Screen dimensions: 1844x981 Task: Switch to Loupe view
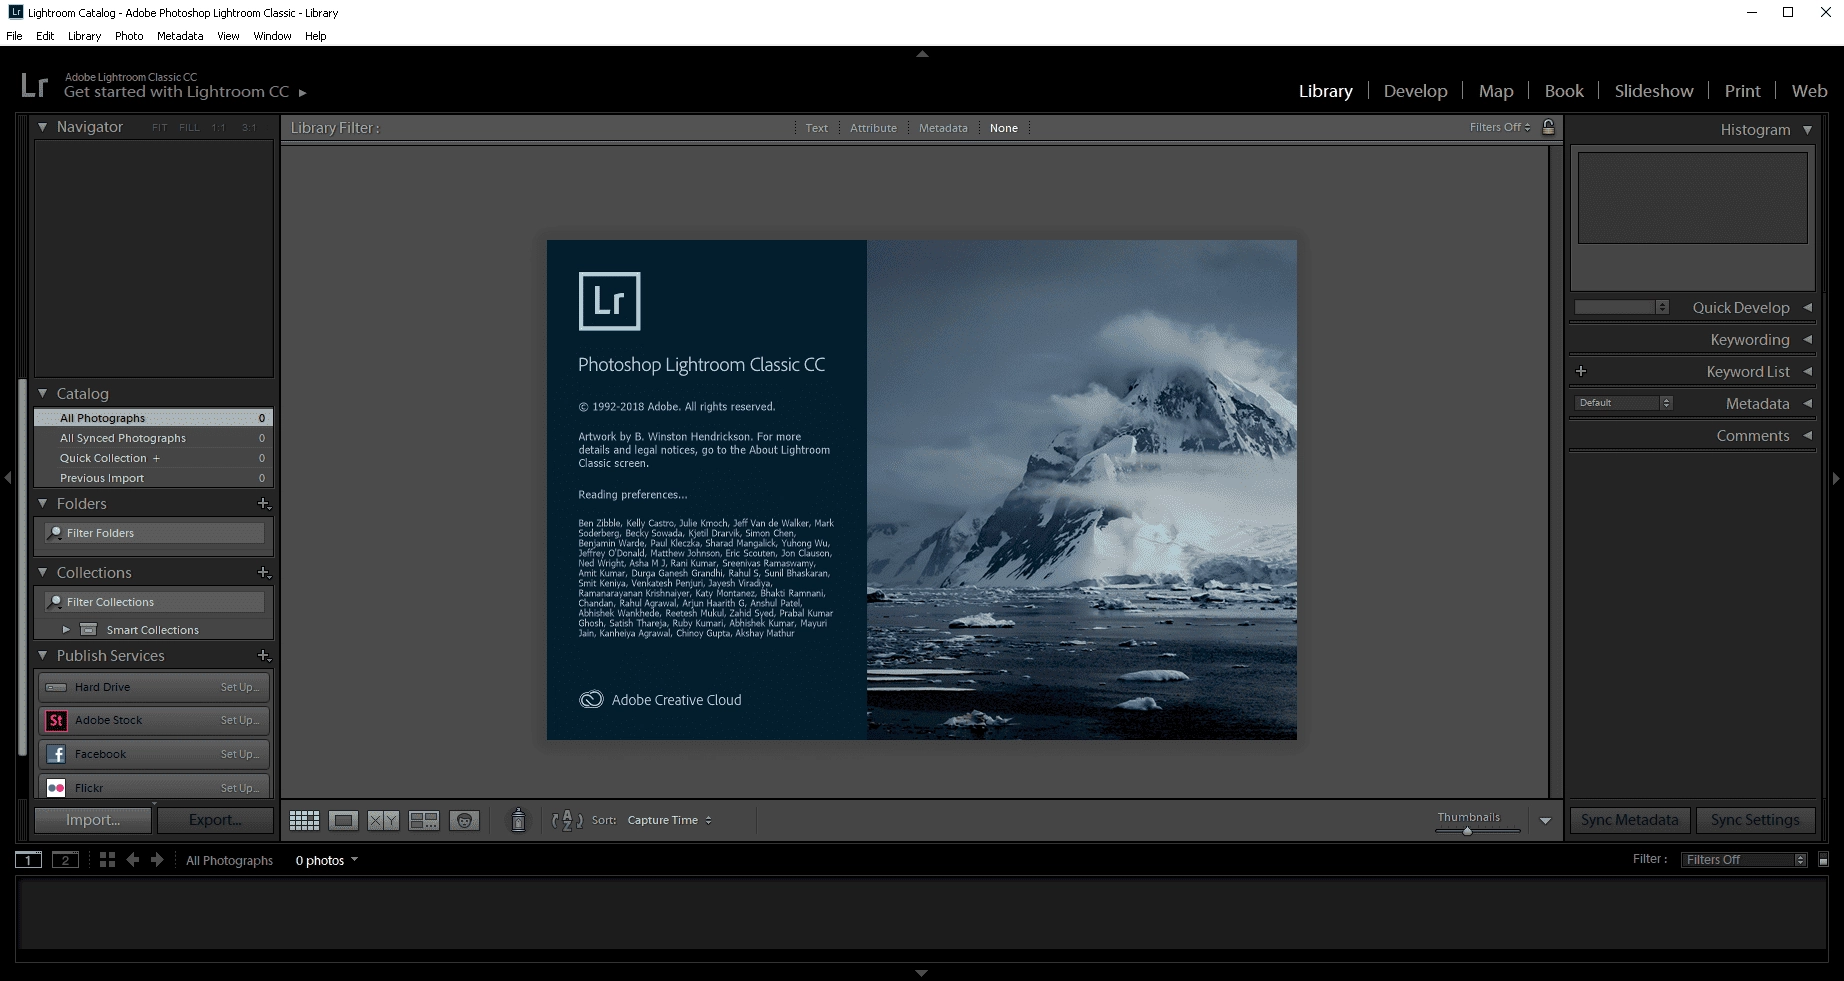click(x=343, y=820)
